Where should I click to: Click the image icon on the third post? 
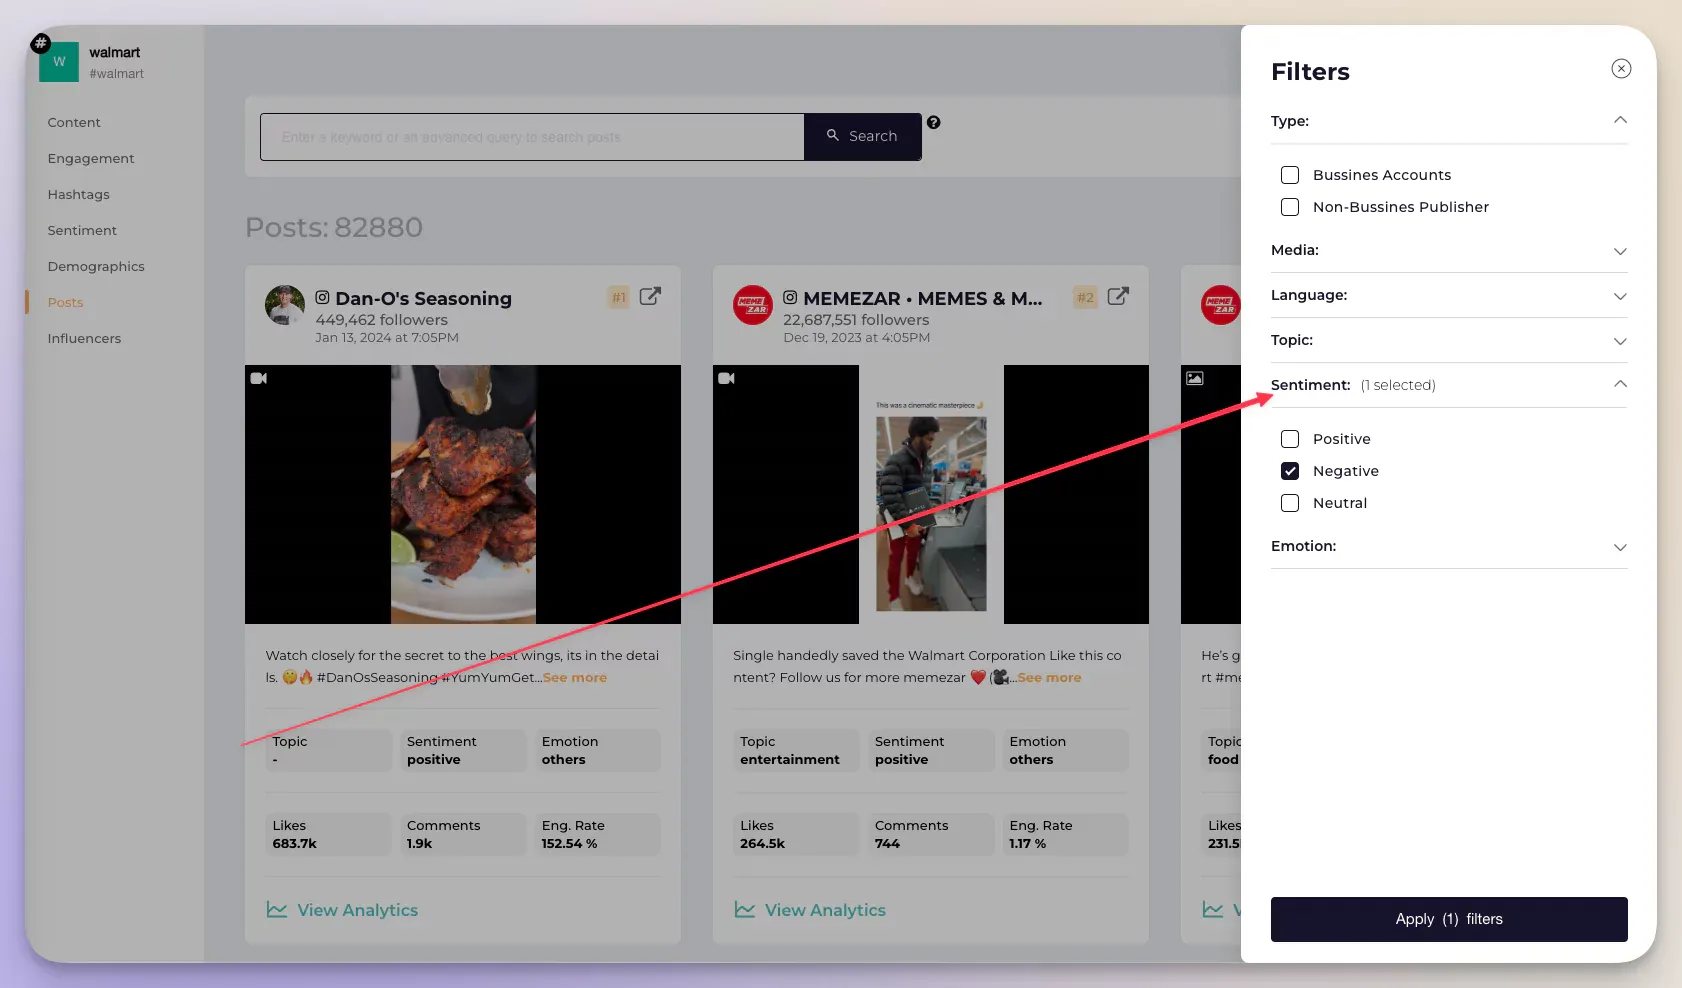tap(1195, 378)
